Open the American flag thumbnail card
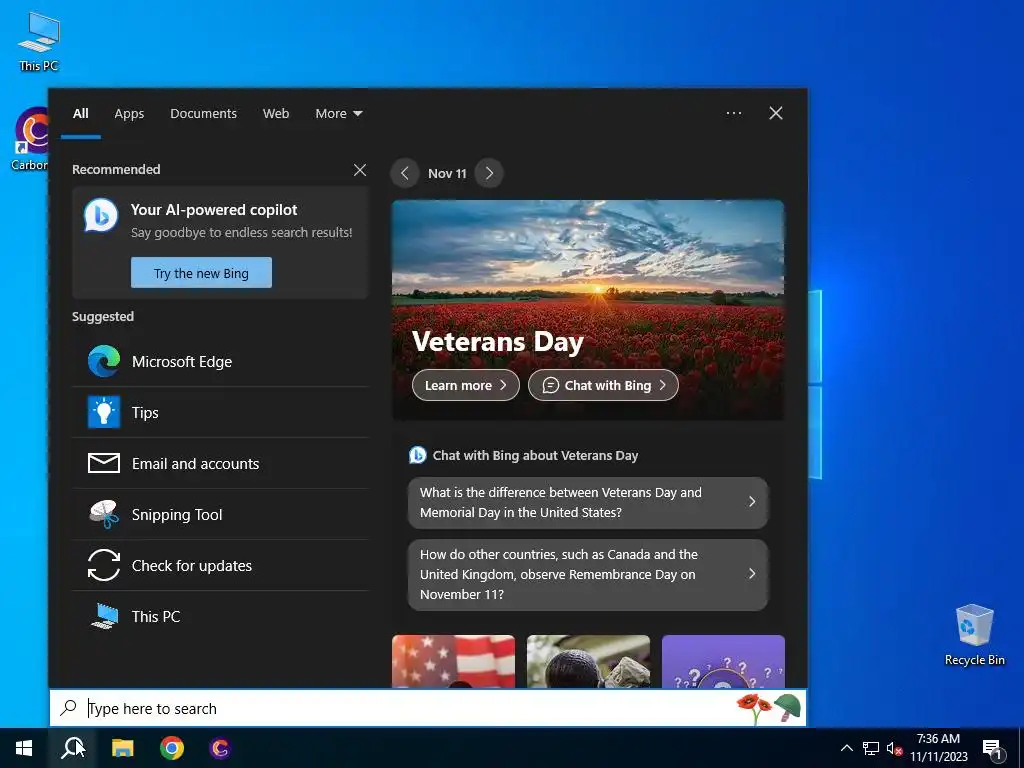Screen dimensions: 1024x768 pos(453,661)
